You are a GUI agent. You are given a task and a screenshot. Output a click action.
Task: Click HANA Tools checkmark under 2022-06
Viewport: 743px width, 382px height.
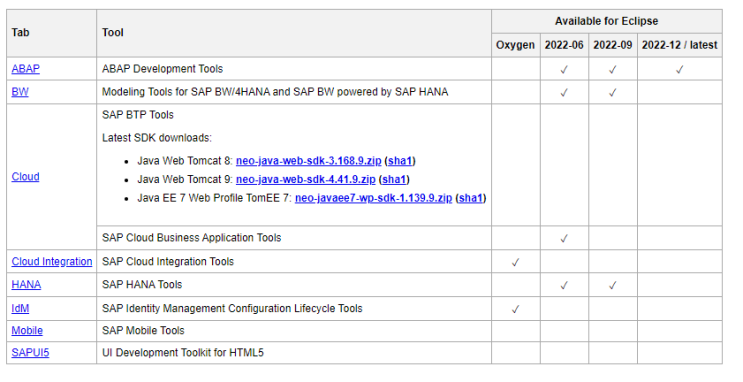click(x=564, y=285)
